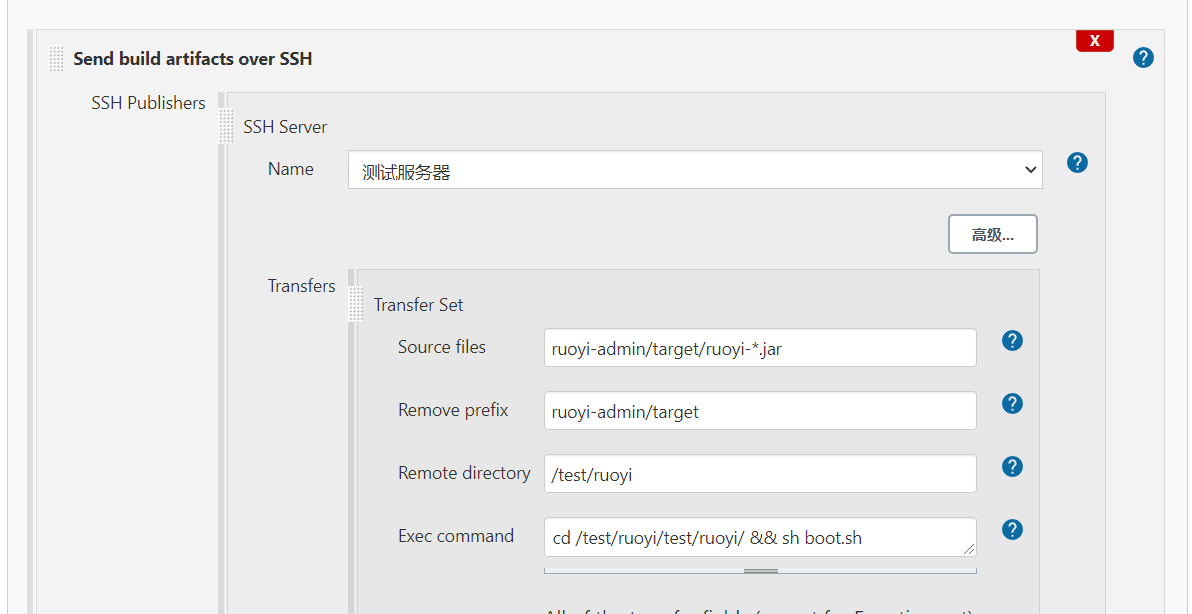
Task: Grab the drag handle beside SSH Server
Action: pyautogui.click(x=226, y=126)
